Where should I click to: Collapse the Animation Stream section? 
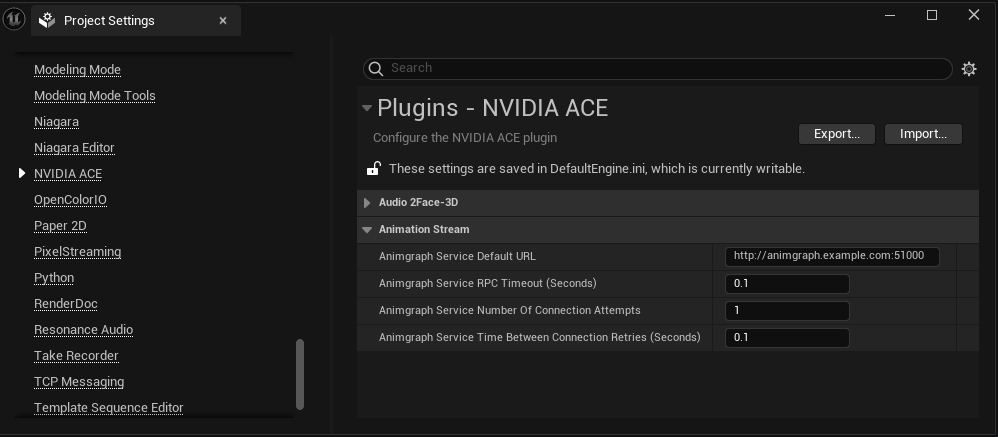pos(368,230)
